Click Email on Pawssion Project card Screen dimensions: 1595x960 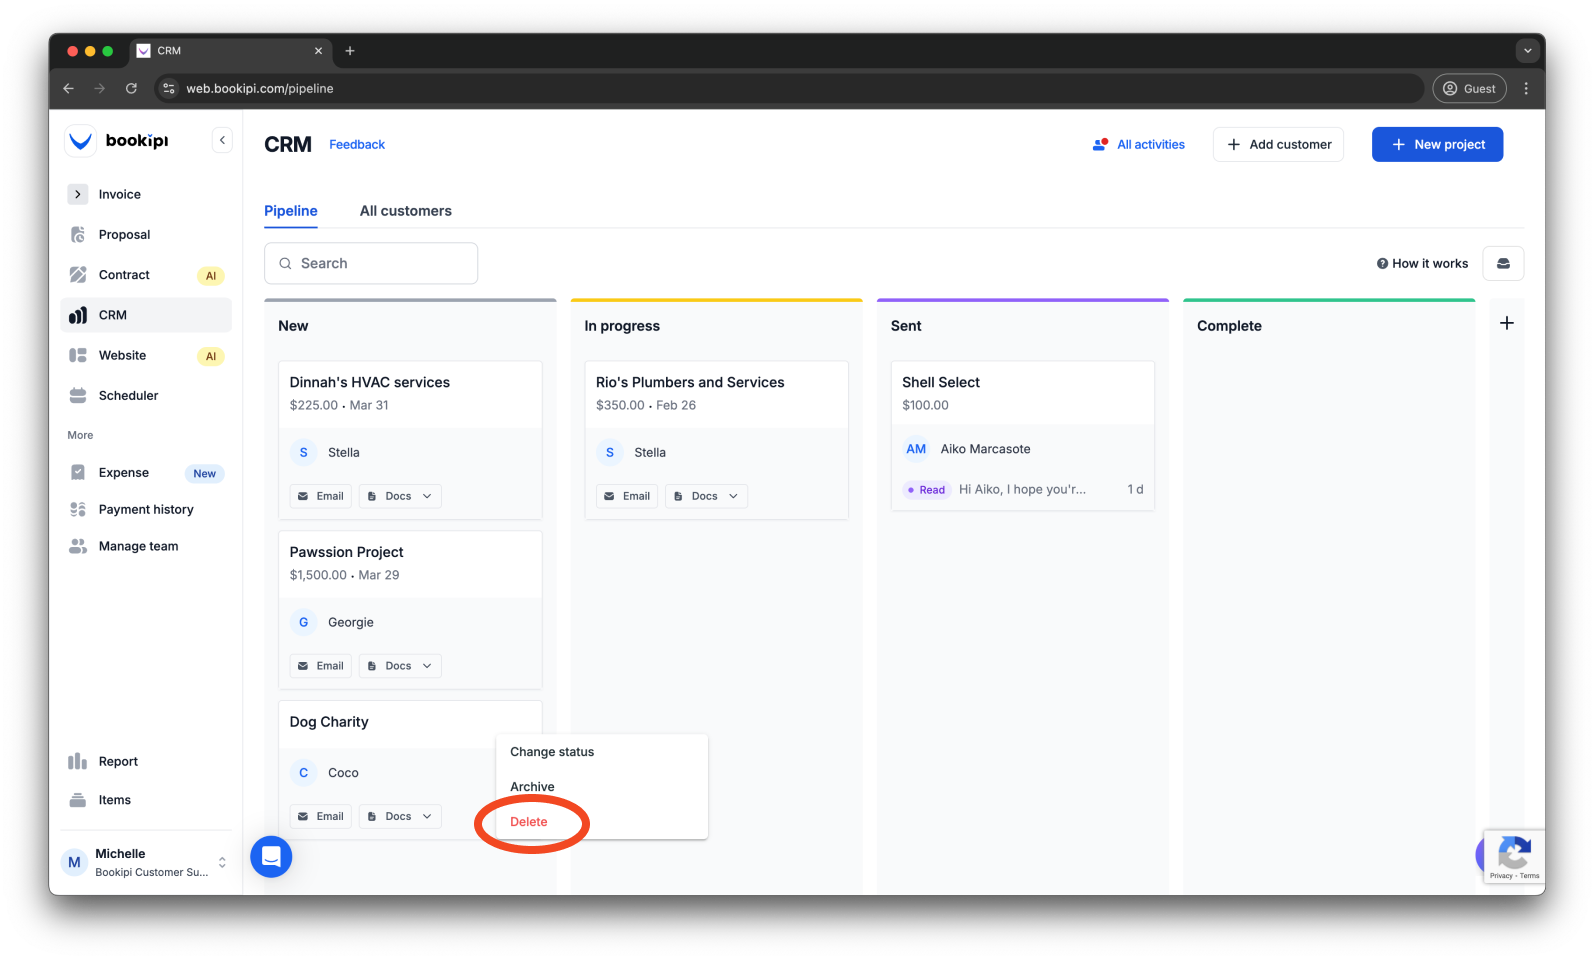point(321,666)
